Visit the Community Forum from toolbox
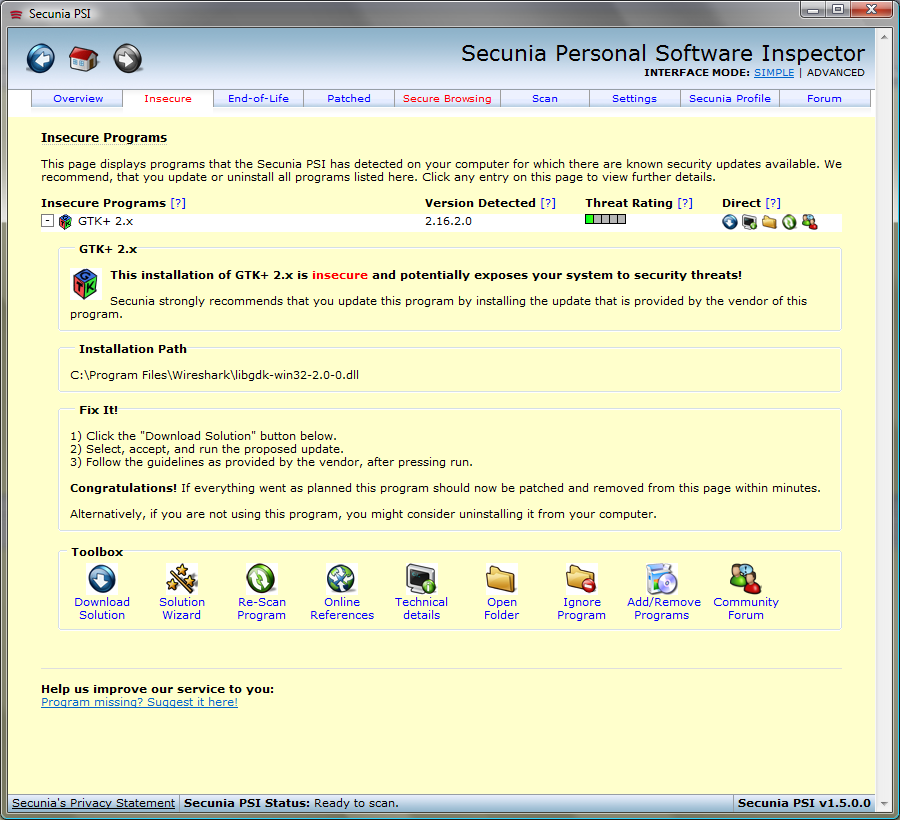The image size is (900, 820). [x=745, y=579]
